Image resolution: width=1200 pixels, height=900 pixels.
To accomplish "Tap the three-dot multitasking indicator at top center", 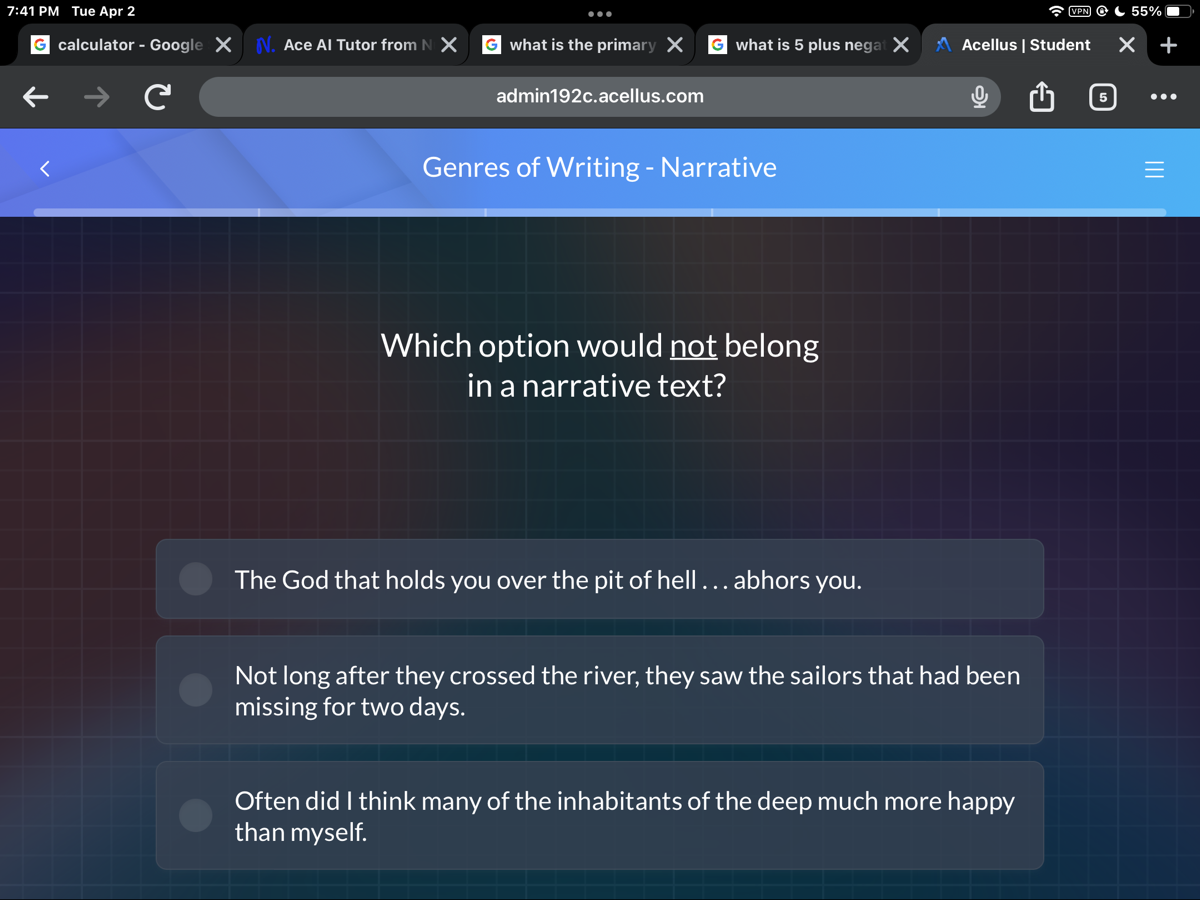I will 600,14.
